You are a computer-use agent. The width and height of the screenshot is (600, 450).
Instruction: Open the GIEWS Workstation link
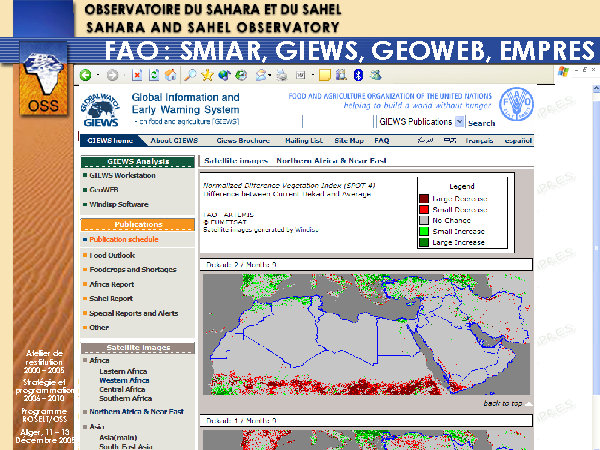click(x=122, y=175)
